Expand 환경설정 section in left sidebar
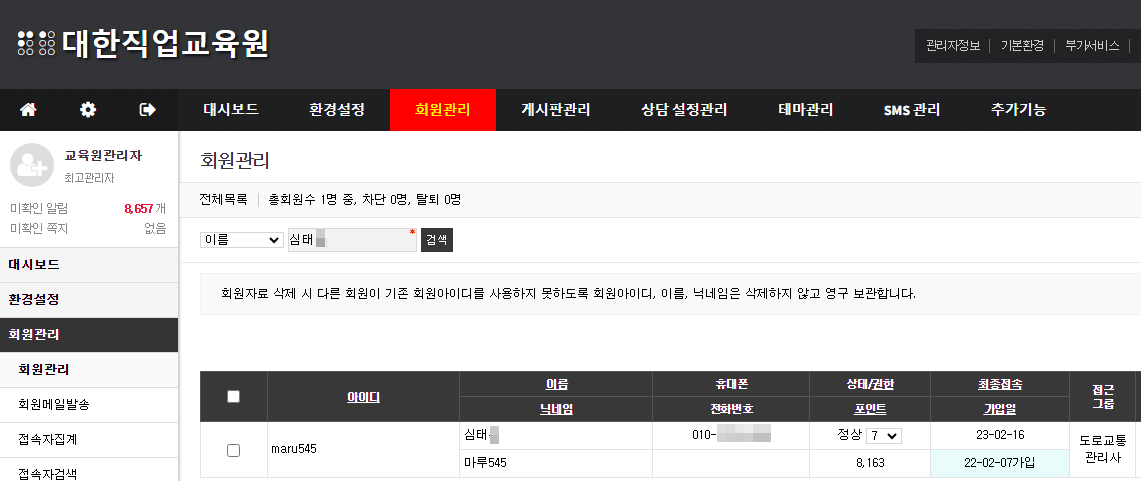The height and width of the screenshot is (481, 1141). [34, 299]
